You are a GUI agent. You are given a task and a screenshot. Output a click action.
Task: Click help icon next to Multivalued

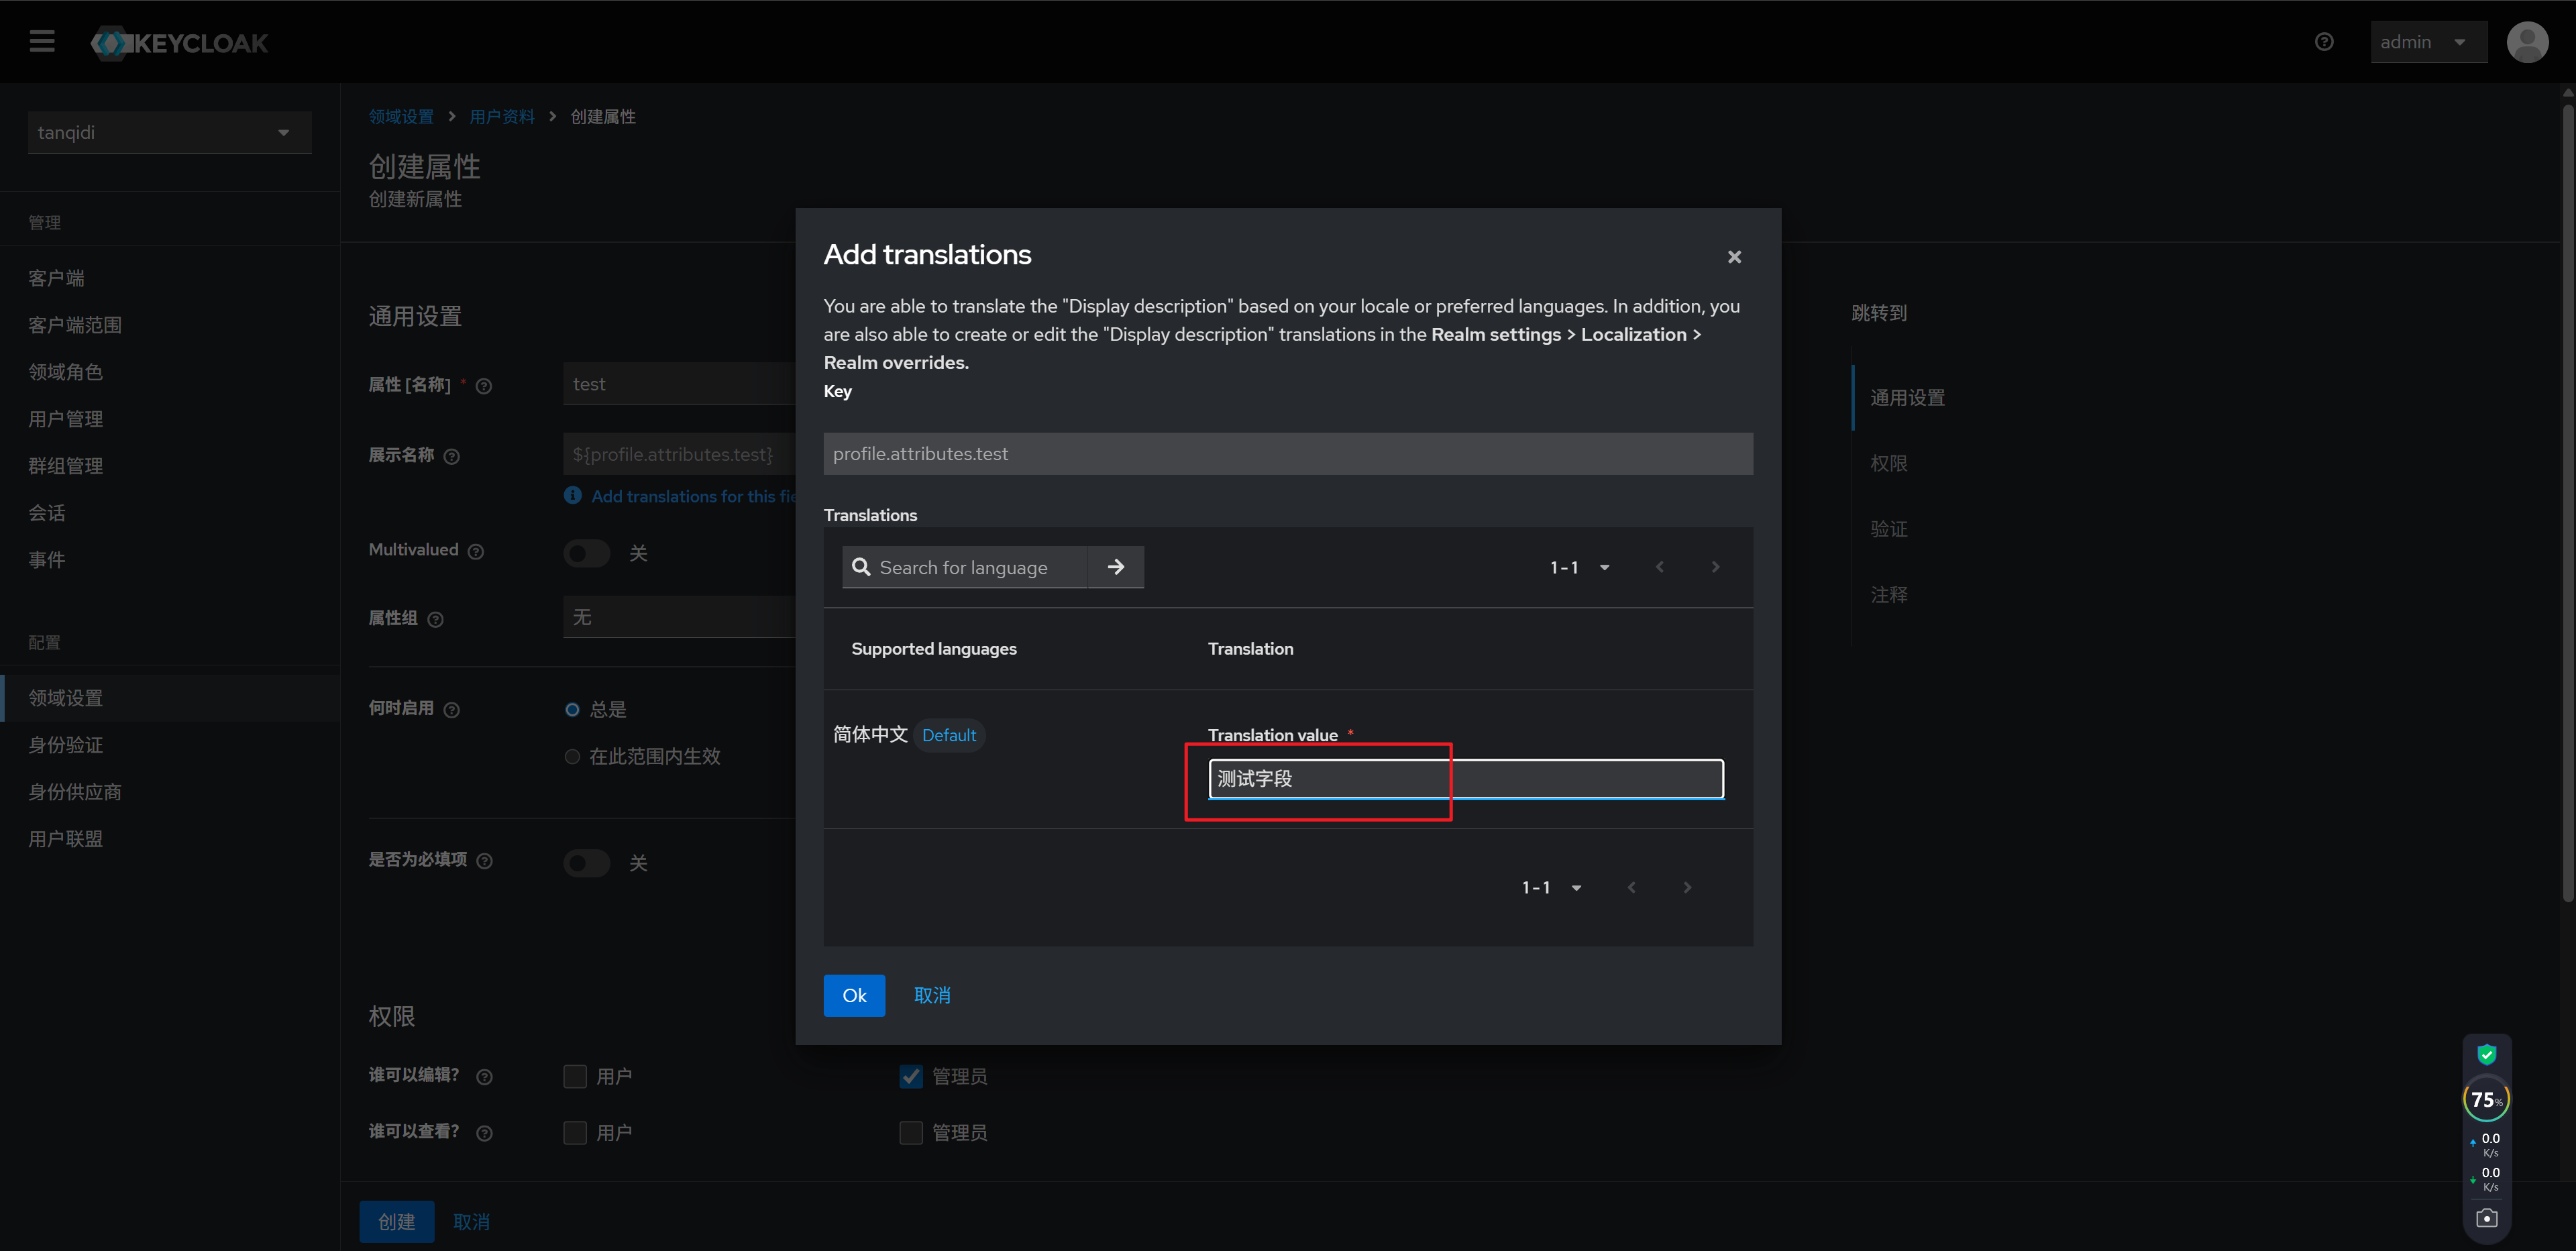pyautogui.click(x=476, y=552)
